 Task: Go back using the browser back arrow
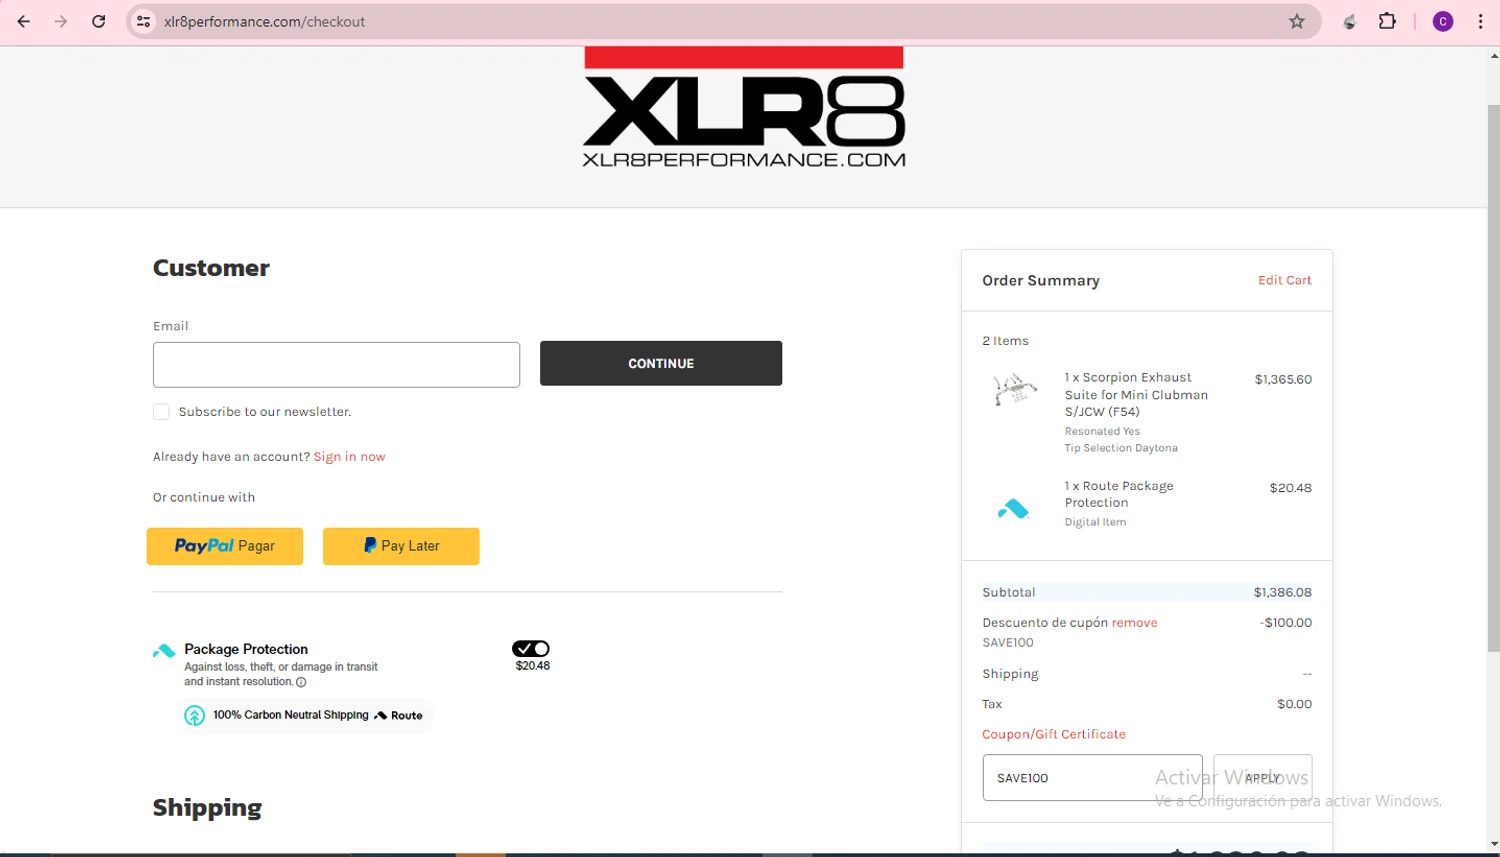click(24, 21)
